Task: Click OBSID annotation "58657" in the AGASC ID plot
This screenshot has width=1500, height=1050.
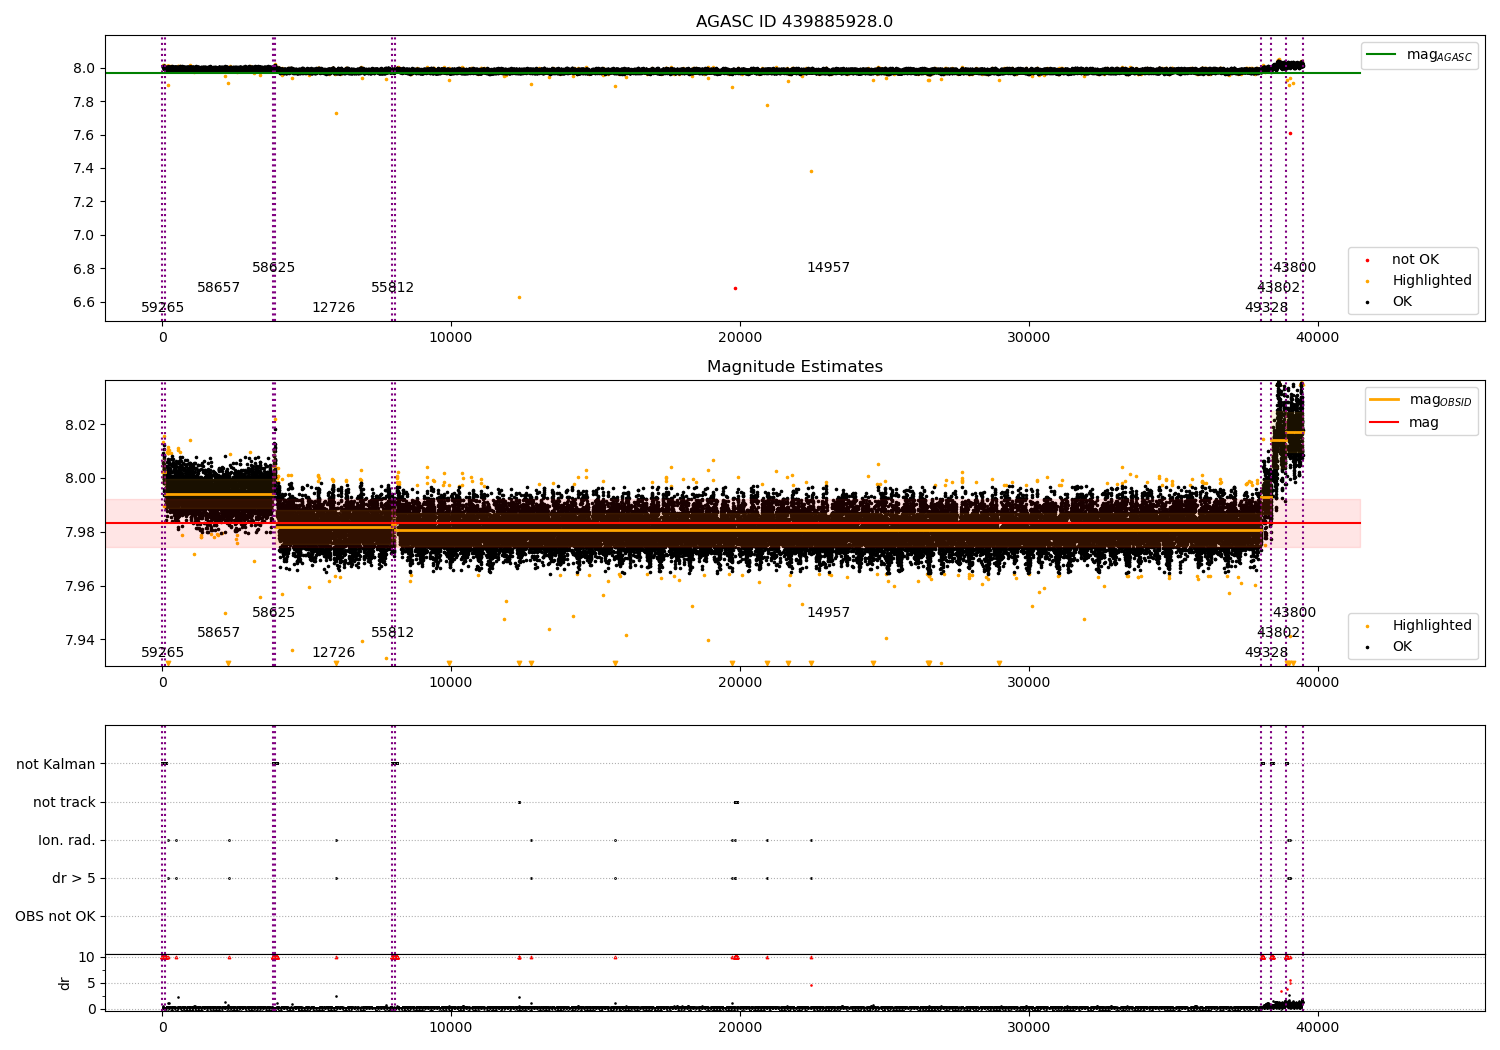Action: [x=218, y=288]
